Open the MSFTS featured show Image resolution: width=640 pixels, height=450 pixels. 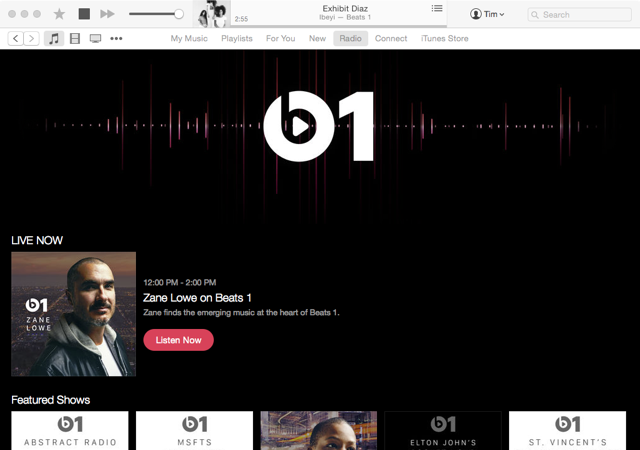[x=194, y=430]
